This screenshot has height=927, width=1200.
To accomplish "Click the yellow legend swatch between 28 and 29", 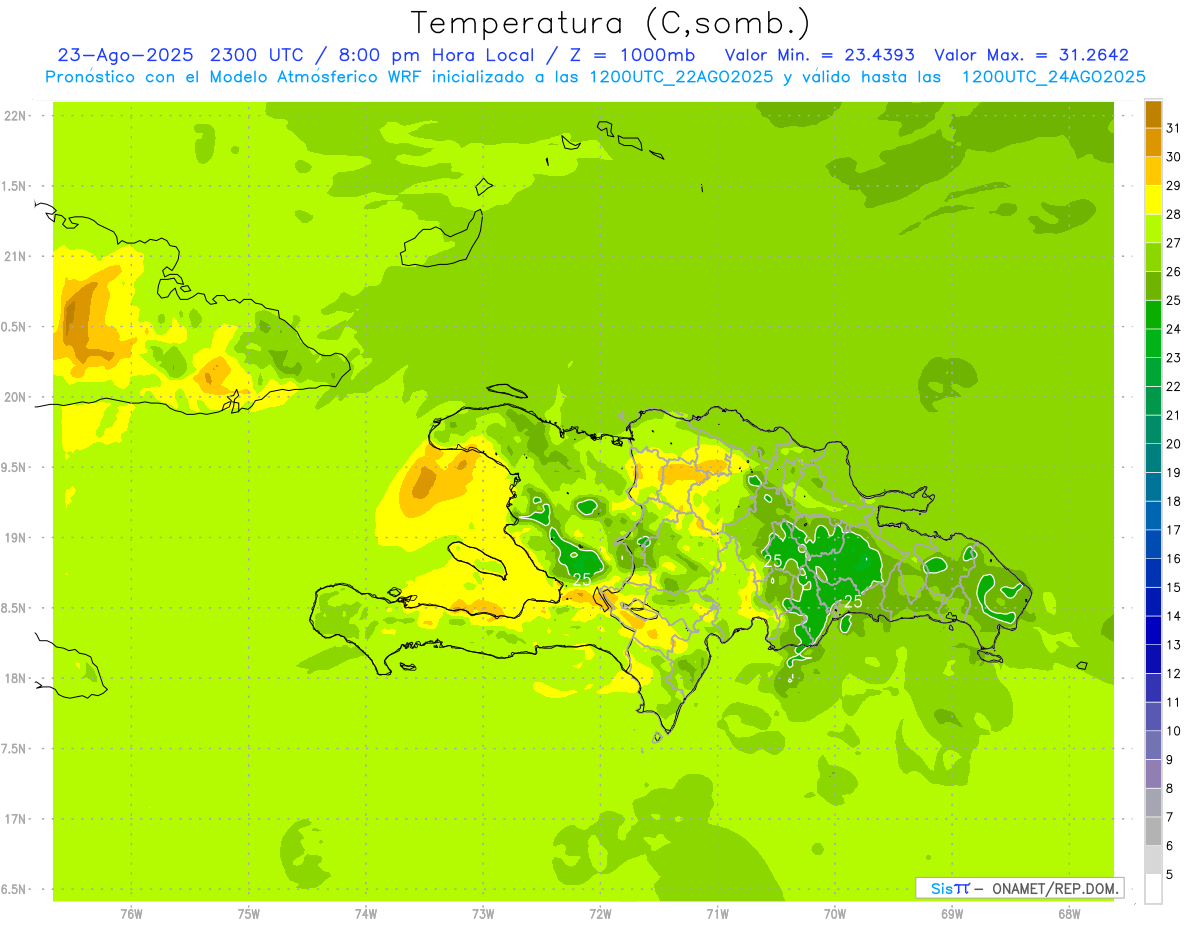I will (1153, 200).
